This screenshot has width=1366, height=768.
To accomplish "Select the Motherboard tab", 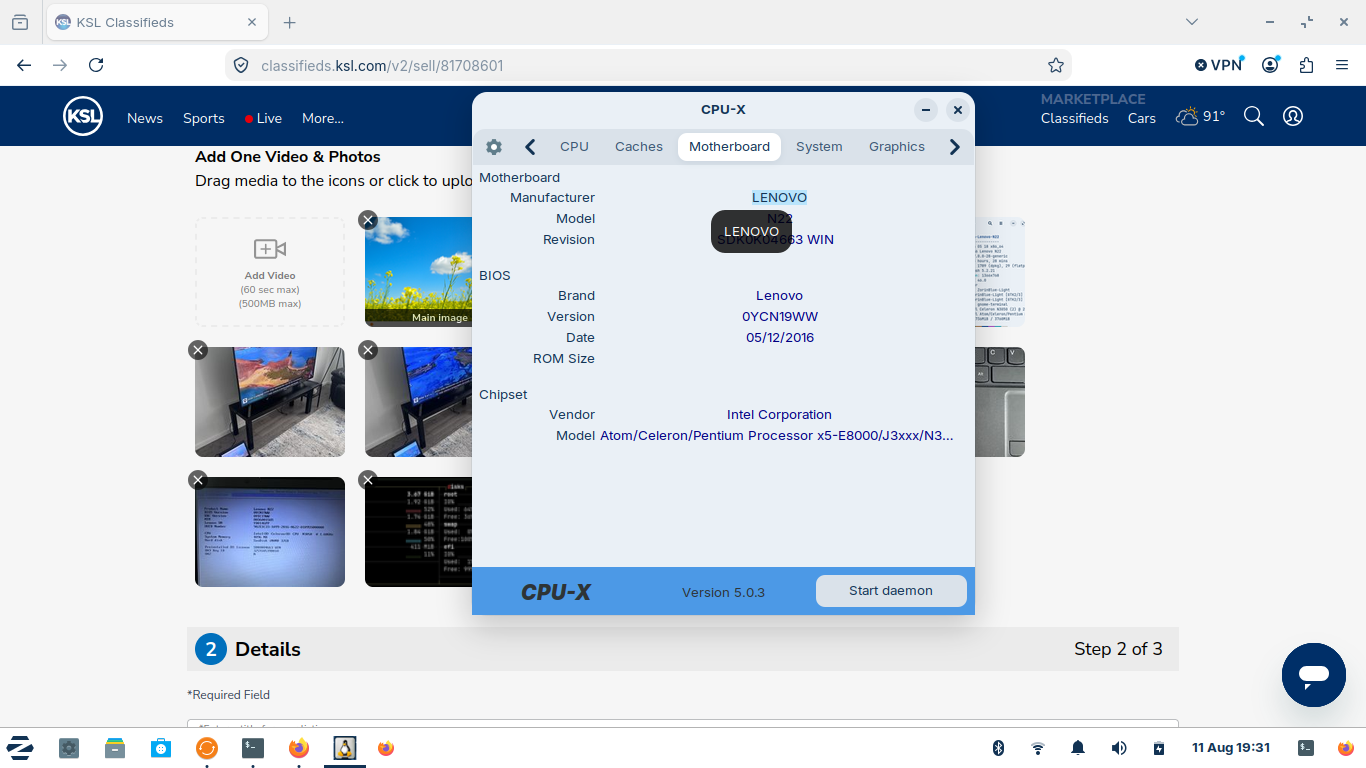I will click(x=730, y=147).
